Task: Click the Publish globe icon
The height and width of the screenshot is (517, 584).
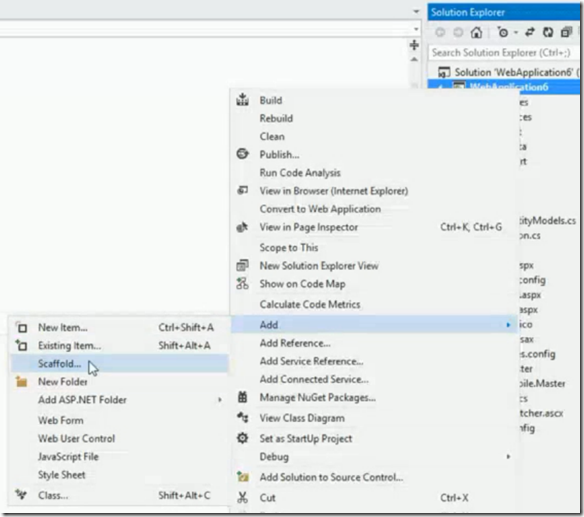Action: pos(242,153)
